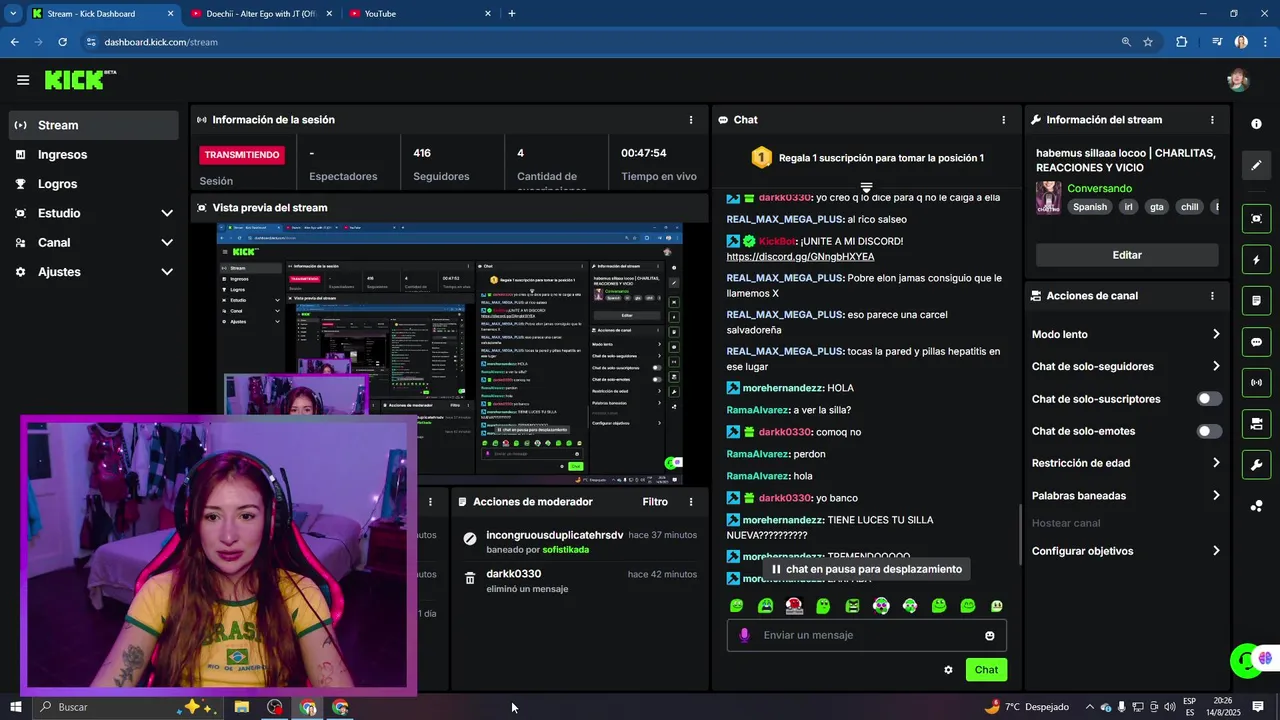Open the info icon in right rail
Image resolution: width=1280 pixels, height=720 pixels.
[x=1256, y=123]
